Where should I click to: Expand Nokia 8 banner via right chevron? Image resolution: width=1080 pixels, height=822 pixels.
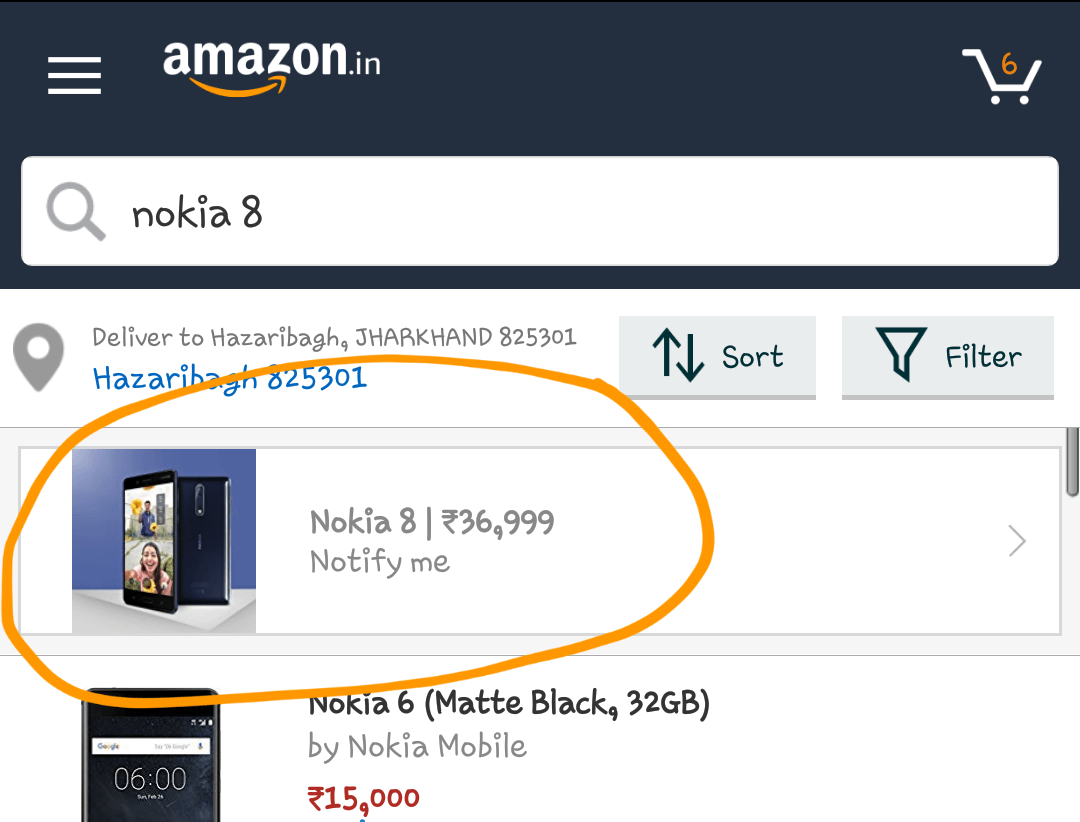point(1017,540)
